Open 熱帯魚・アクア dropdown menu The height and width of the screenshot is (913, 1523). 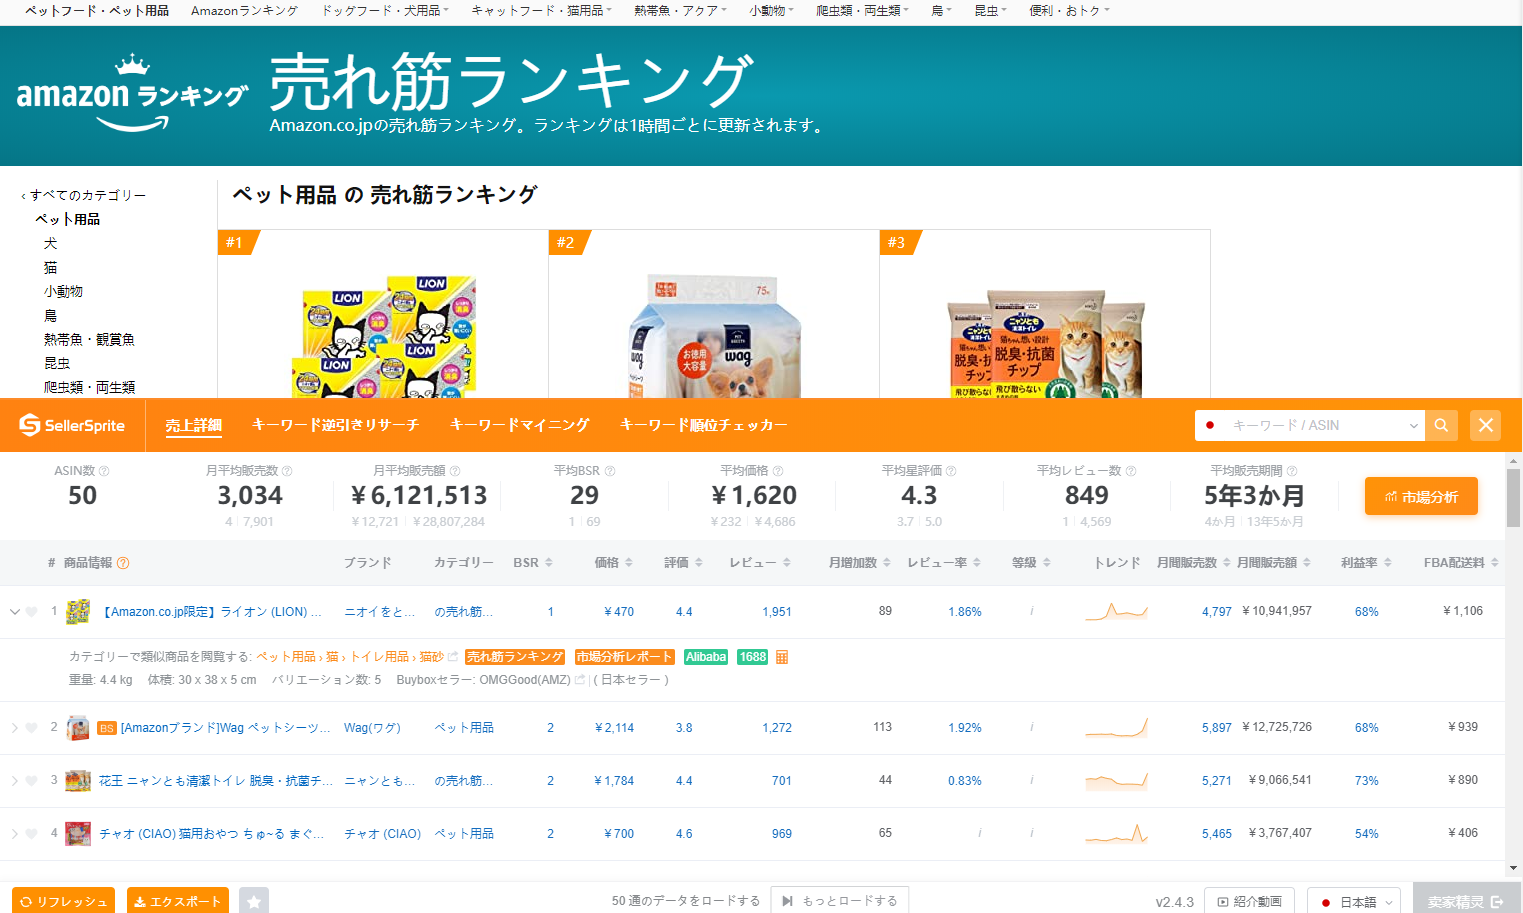pos(680,10)
